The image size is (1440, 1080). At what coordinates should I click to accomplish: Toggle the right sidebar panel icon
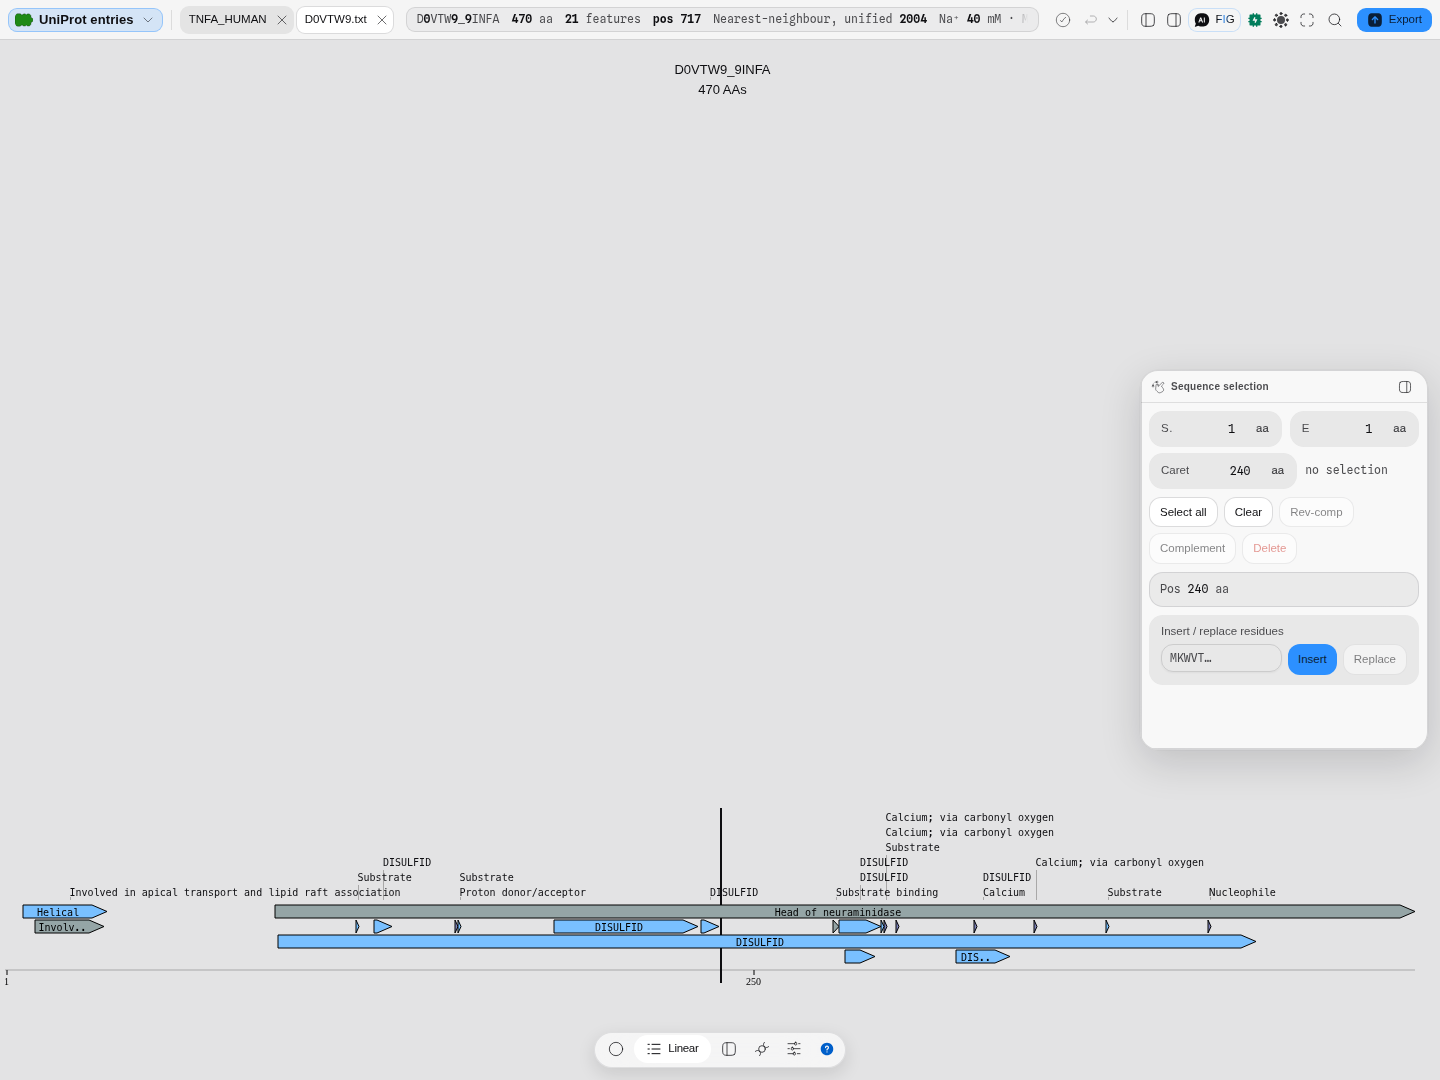point(1174,20)
